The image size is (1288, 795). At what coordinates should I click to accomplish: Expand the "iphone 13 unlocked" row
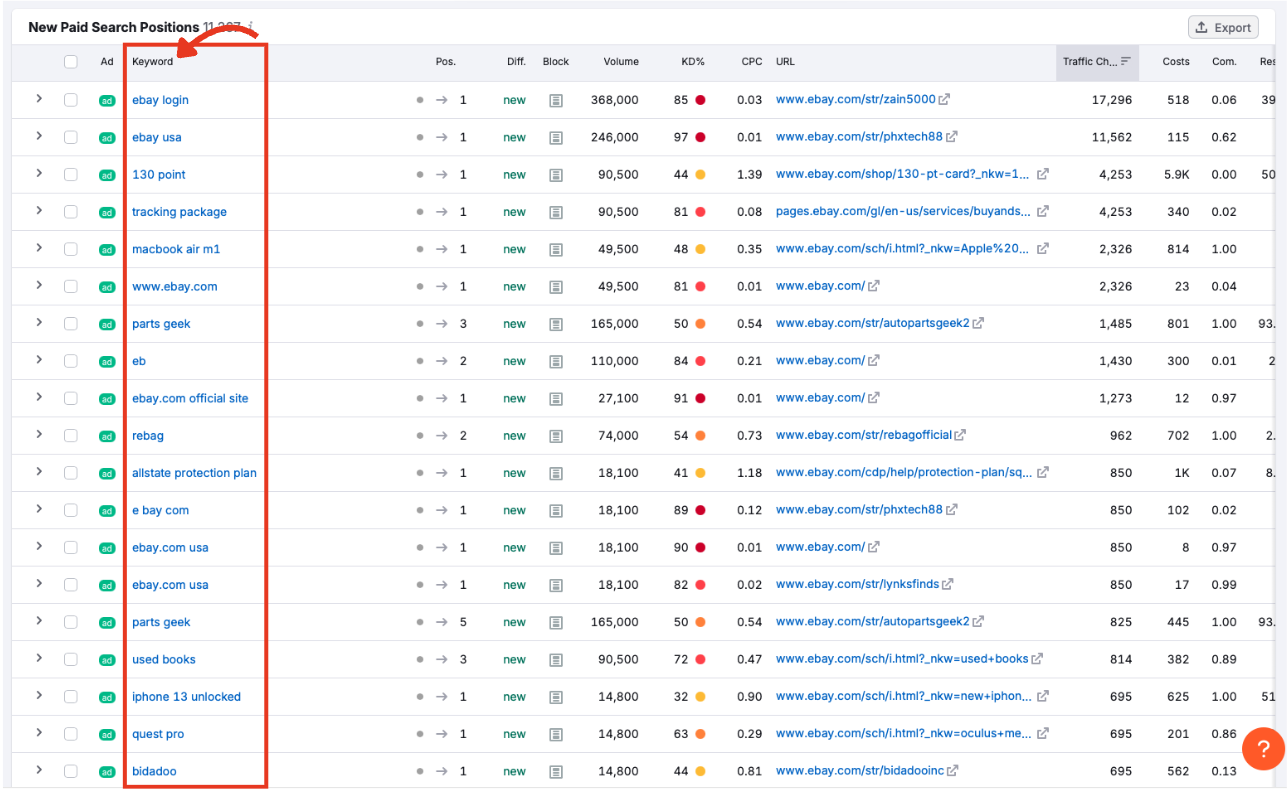[x=41, y=696]
